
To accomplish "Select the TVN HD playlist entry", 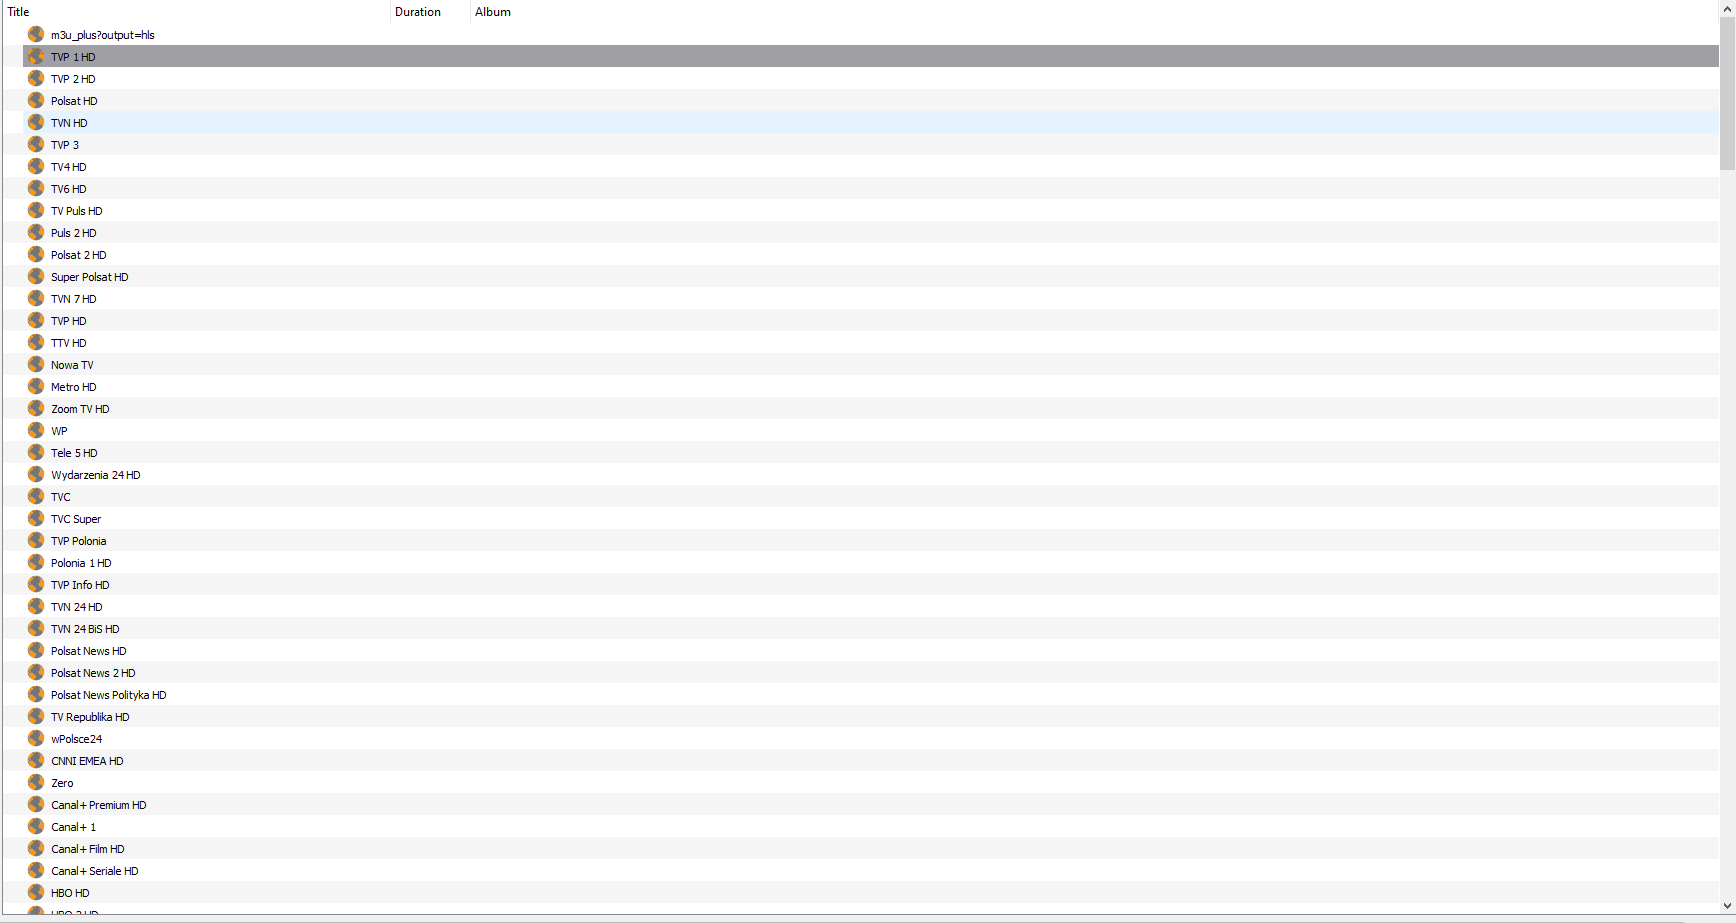I will tap(870, 122).
